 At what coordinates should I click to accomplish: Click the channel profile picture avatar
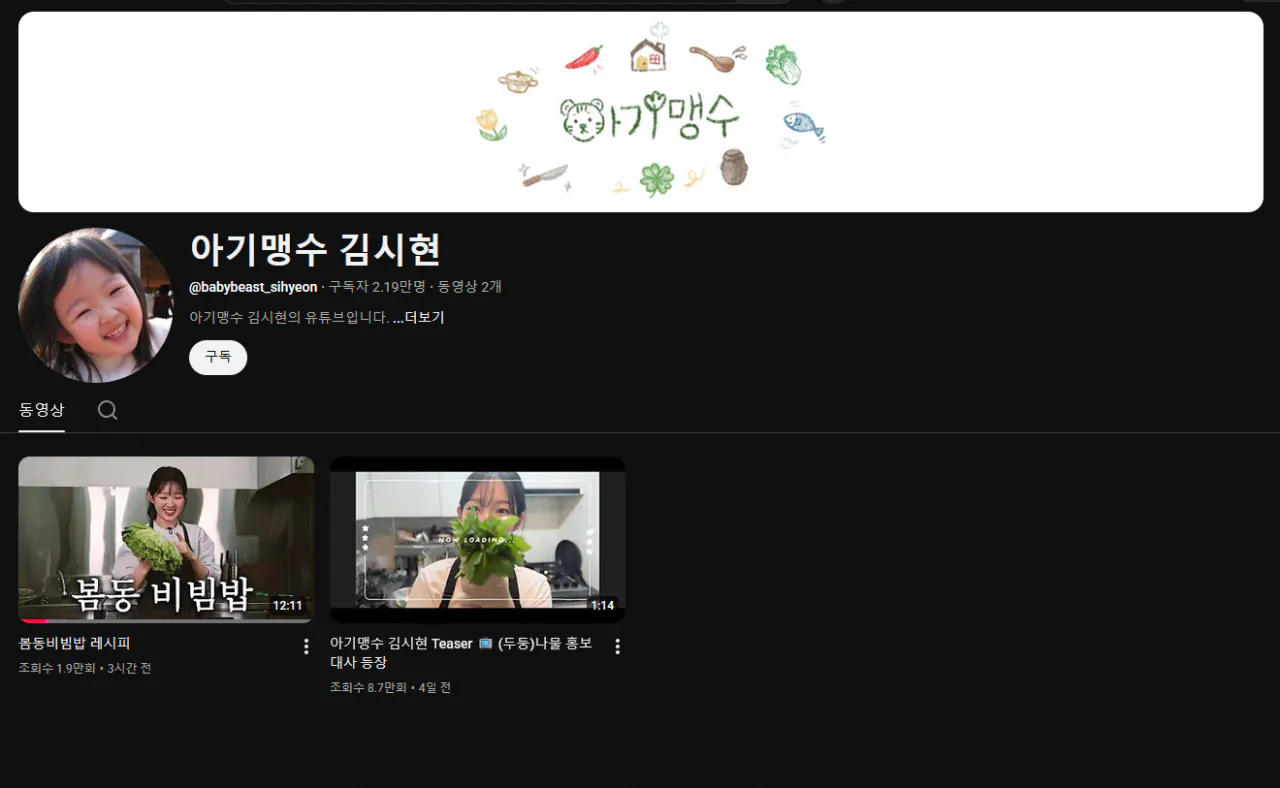coord(96,305)
